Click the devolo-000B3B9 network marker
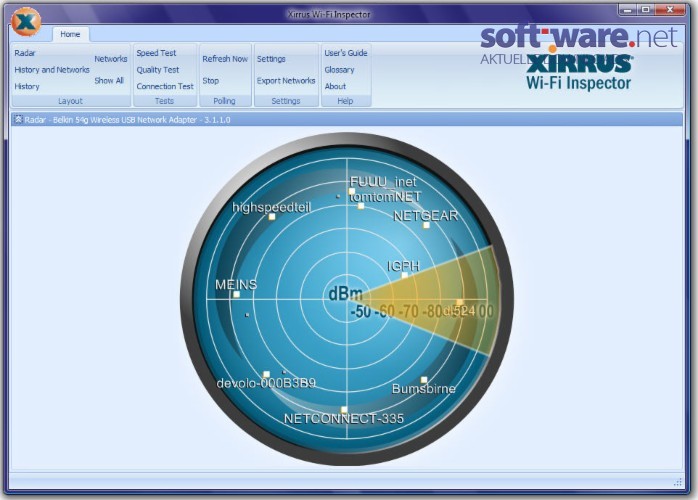 (x=266, y=374)
